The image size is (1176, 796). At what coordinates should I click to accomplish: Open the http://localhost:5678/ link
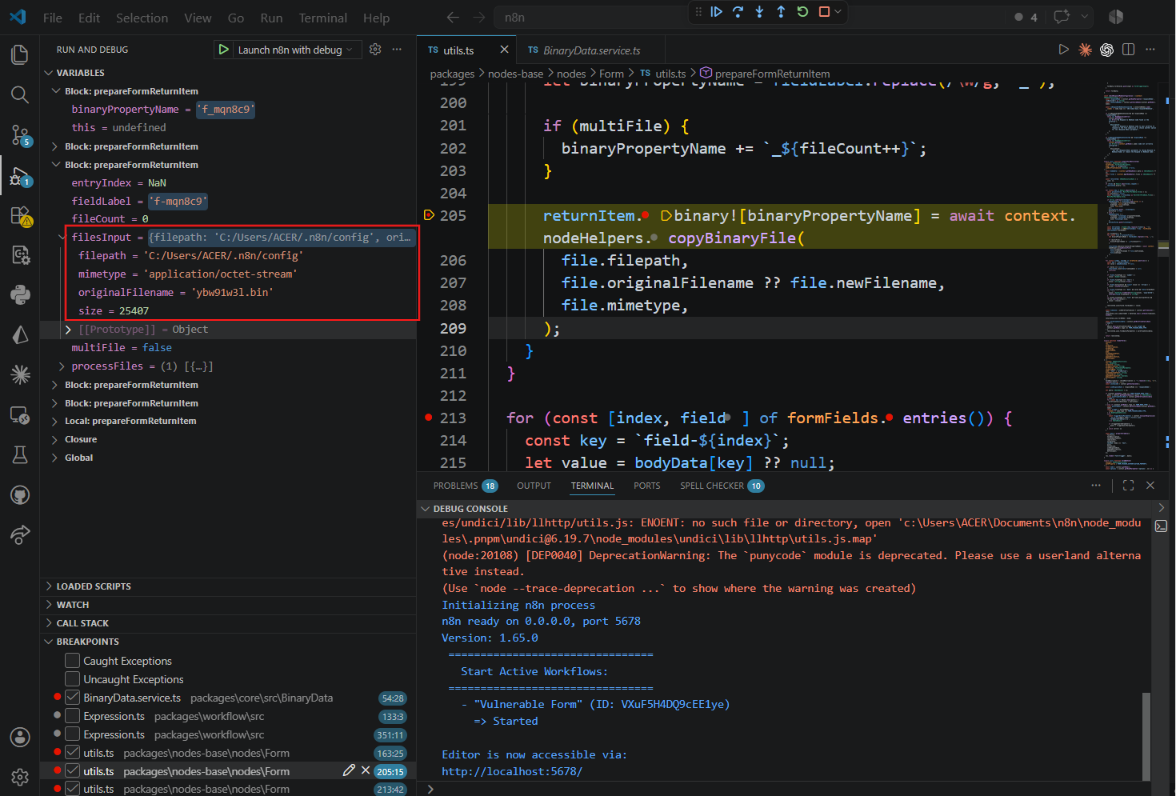tap(512, 771)
